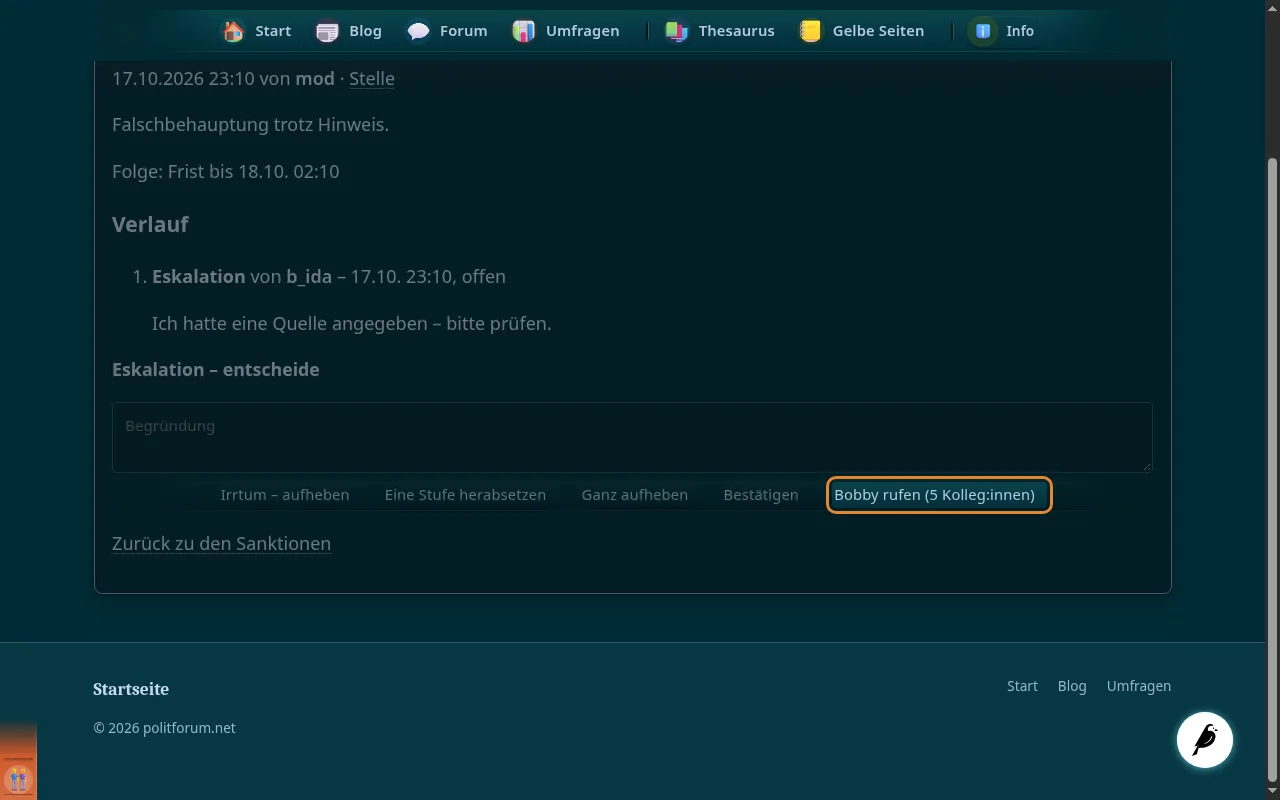This screenshot has width=1280, height=800.
Task: Open the footer Start link
Action: pyautogui.click(x=1022, y=686)
